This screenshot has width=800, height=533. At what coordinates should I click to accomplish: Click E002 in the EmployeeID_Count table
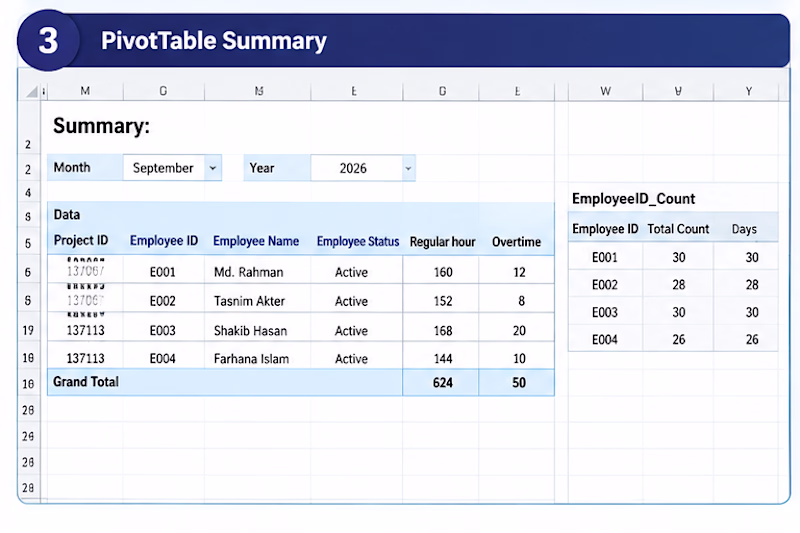tap(605, 285)
